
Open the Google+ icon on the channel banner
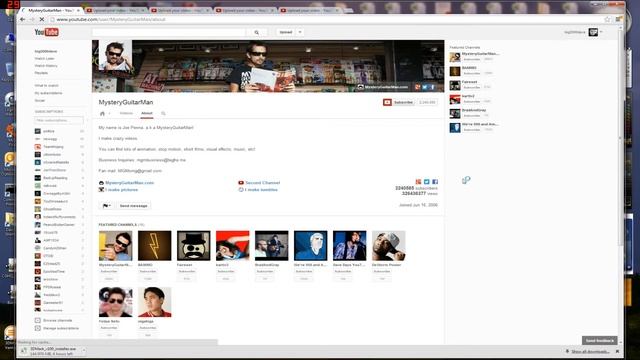click(x=418, y=87)
